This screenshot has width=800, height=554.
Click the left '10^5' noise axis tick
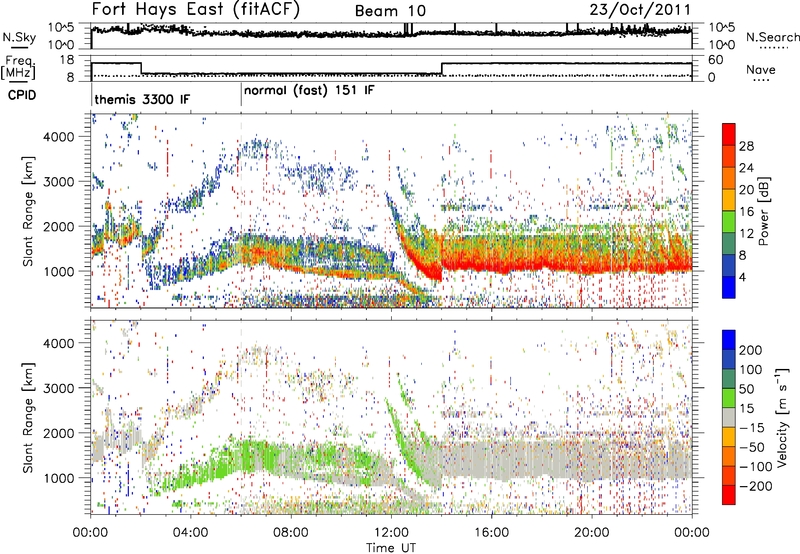(x=61, y=27)
